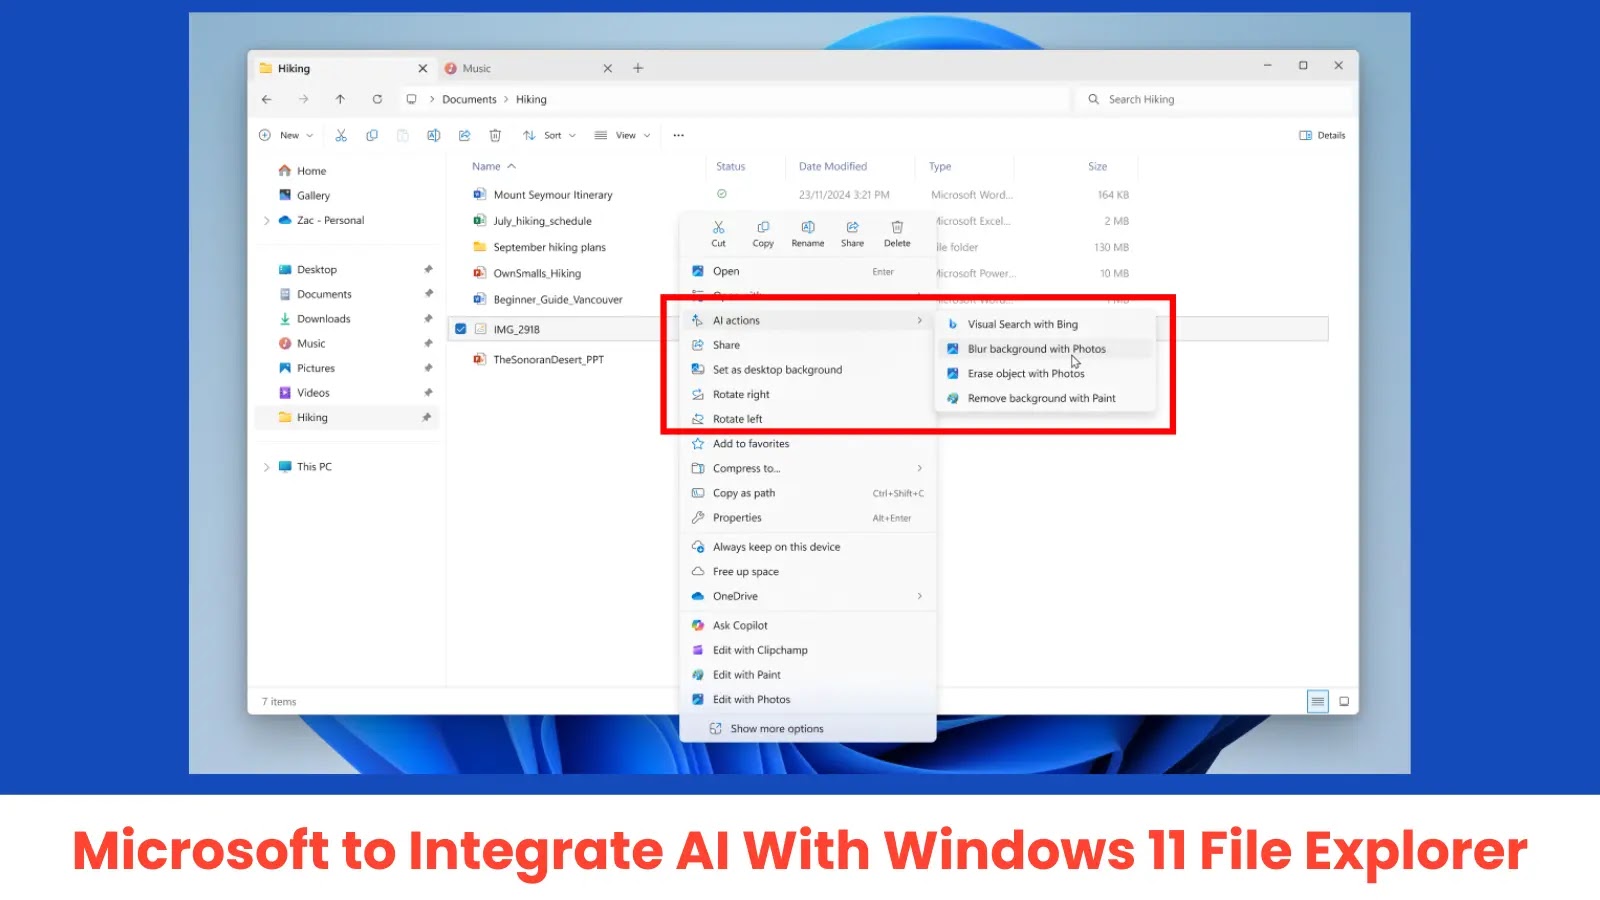
Task: Click Documents in the address breadcrumb
Action: (x=469, y=99)
